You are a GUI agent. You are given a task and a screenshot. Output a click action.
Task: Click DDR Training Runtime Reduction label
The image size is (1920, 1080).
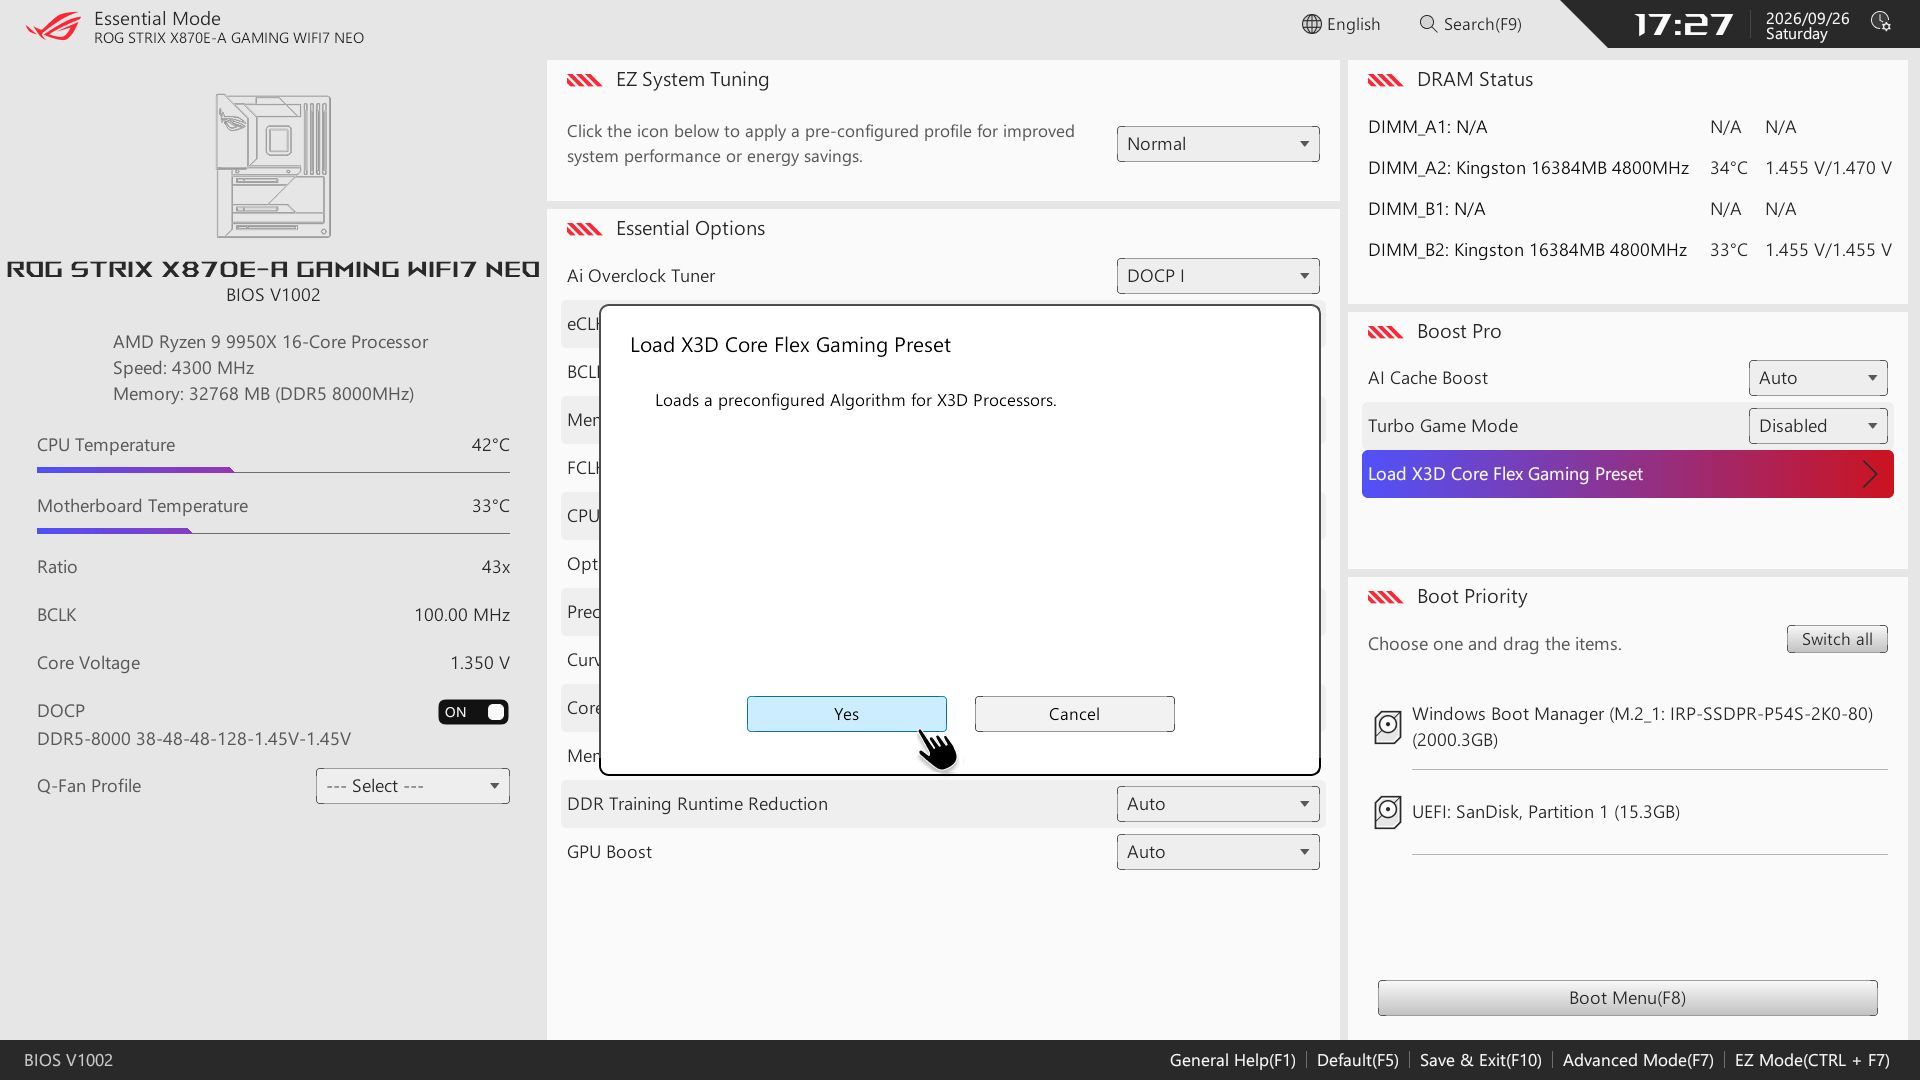click(697, 804)
